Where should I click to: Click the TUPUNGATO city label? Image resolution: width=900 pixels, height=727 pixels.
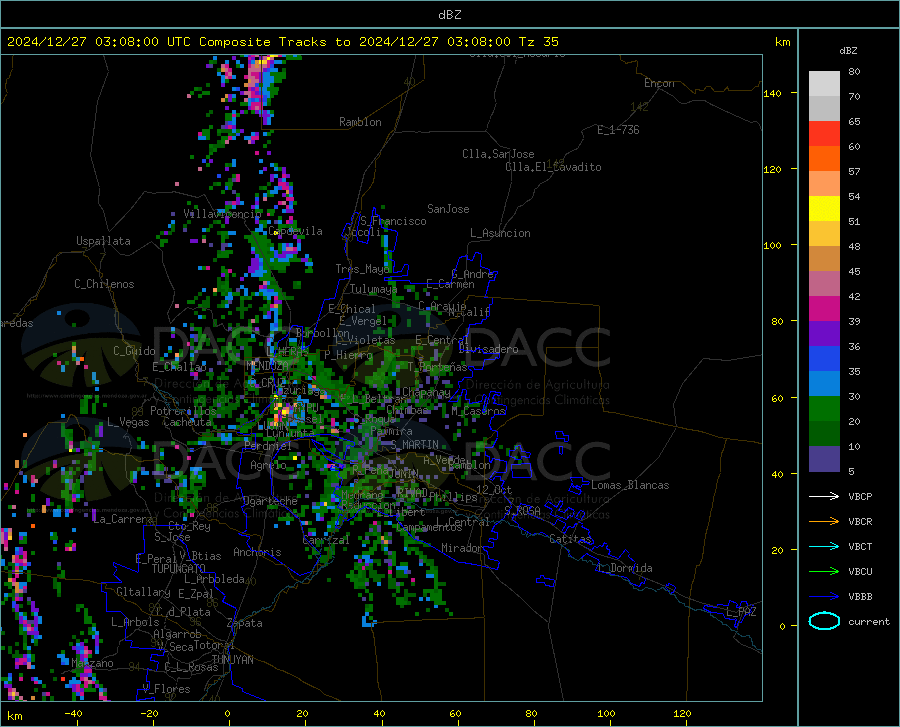point(179,569)
